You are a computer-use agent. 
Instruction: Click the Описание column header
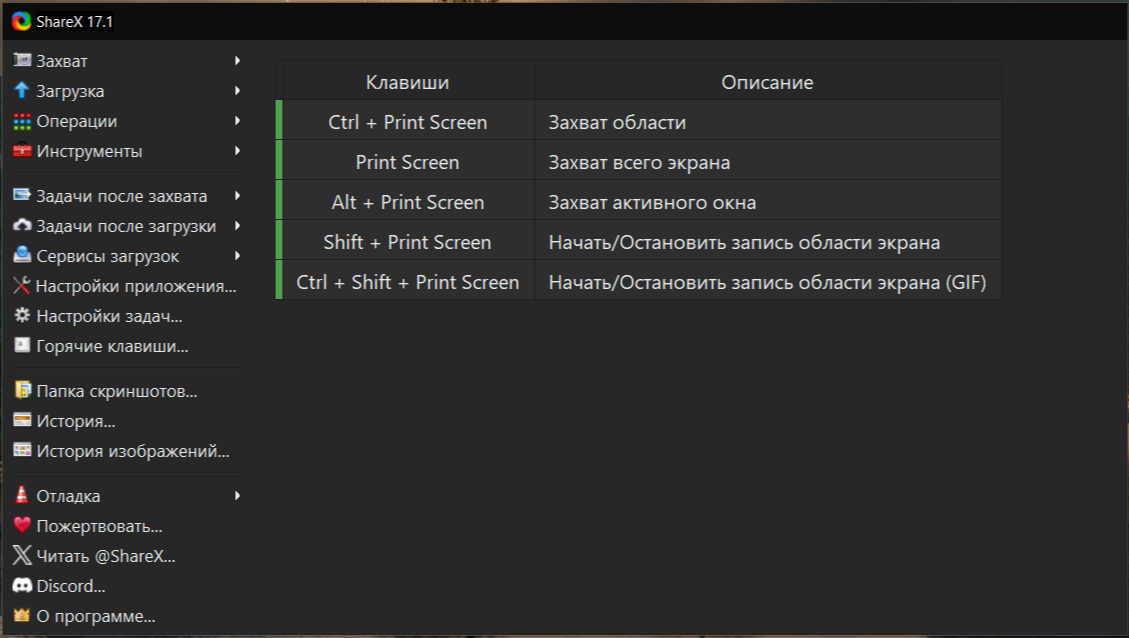tap(768, 81)
